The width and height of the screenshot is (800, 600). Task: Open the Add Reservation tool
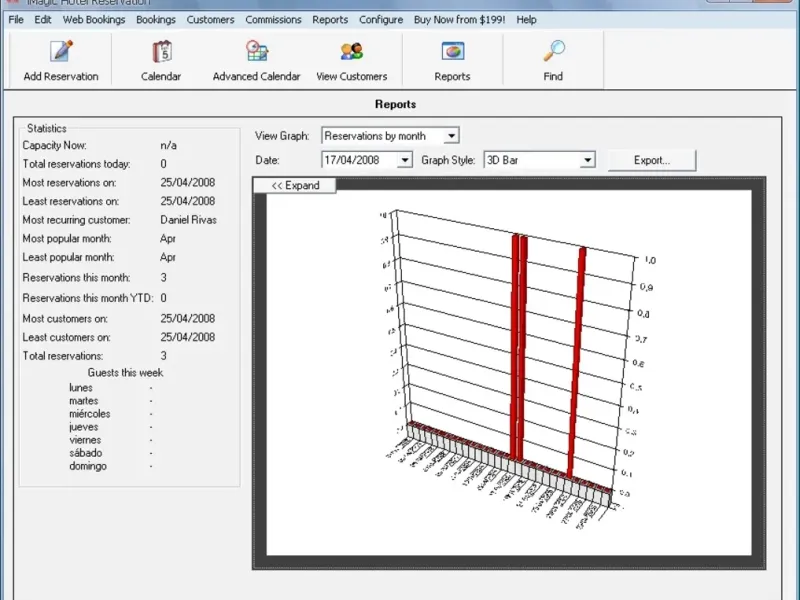click(61, 61)
